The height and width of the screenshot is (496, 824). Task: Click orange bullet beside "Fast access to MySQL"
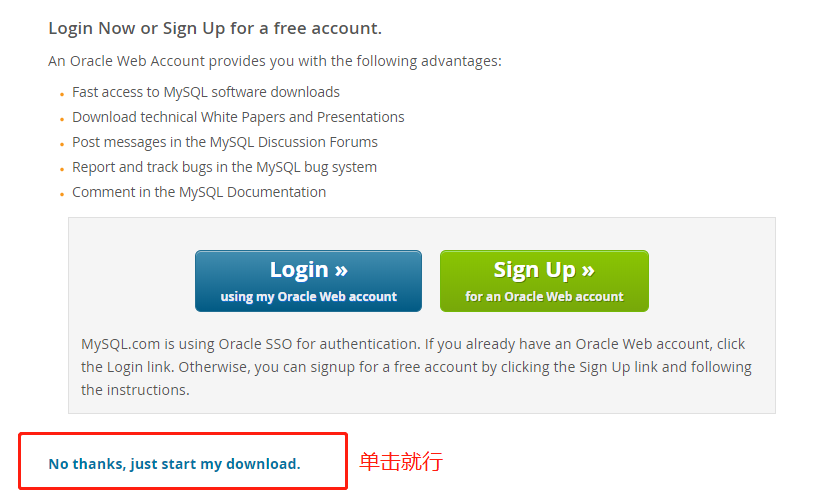62,95
